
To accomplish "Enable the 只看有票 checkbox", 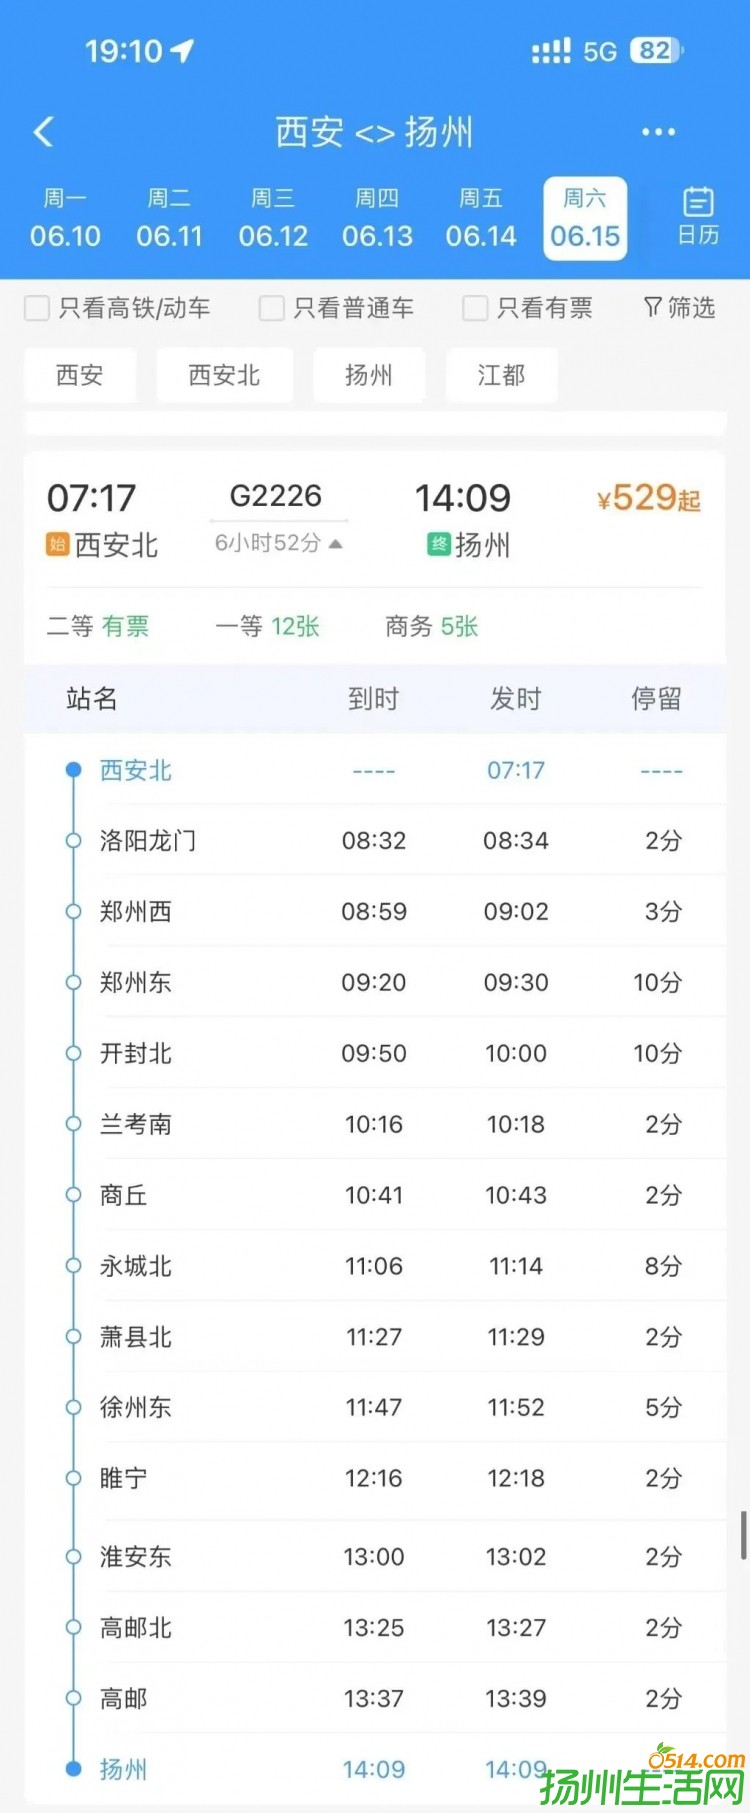I will [475, 308].
